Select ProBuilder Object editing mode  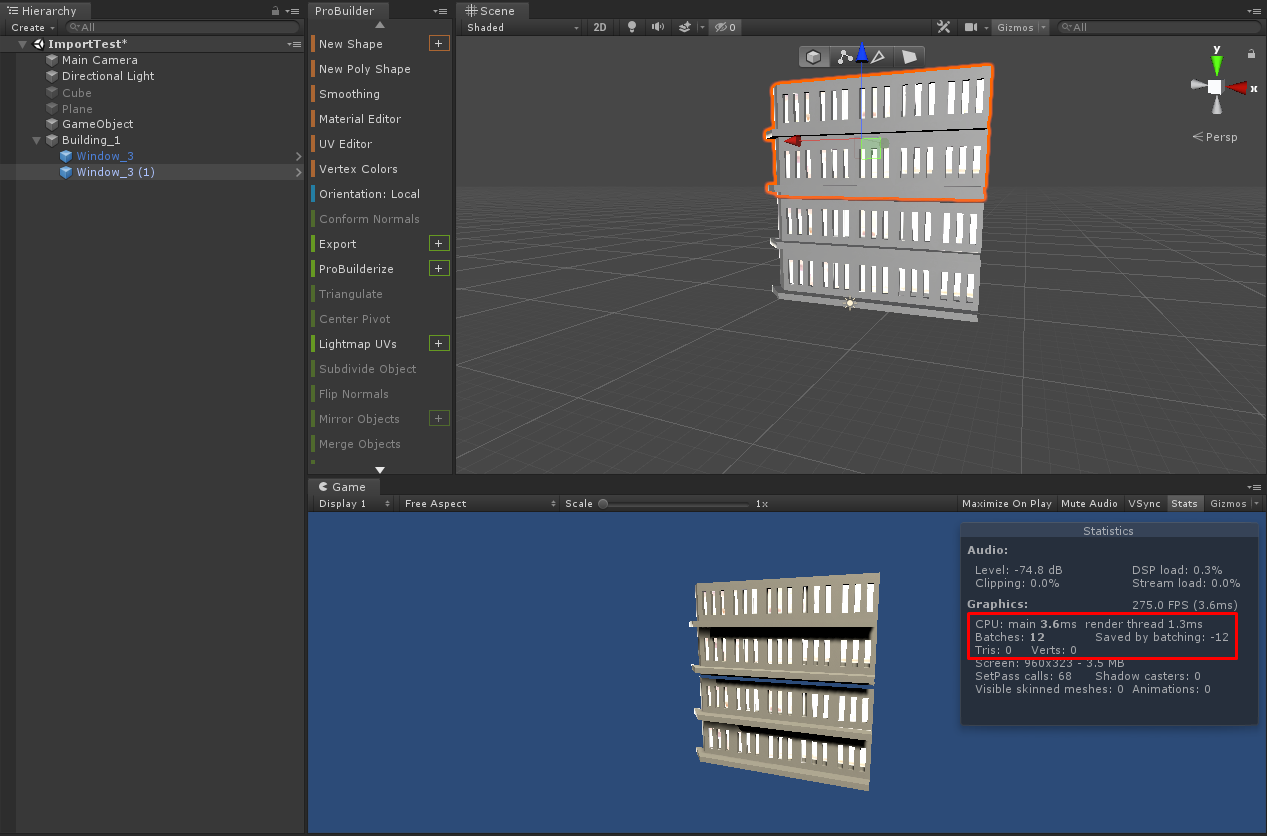[x=813, y=58]
